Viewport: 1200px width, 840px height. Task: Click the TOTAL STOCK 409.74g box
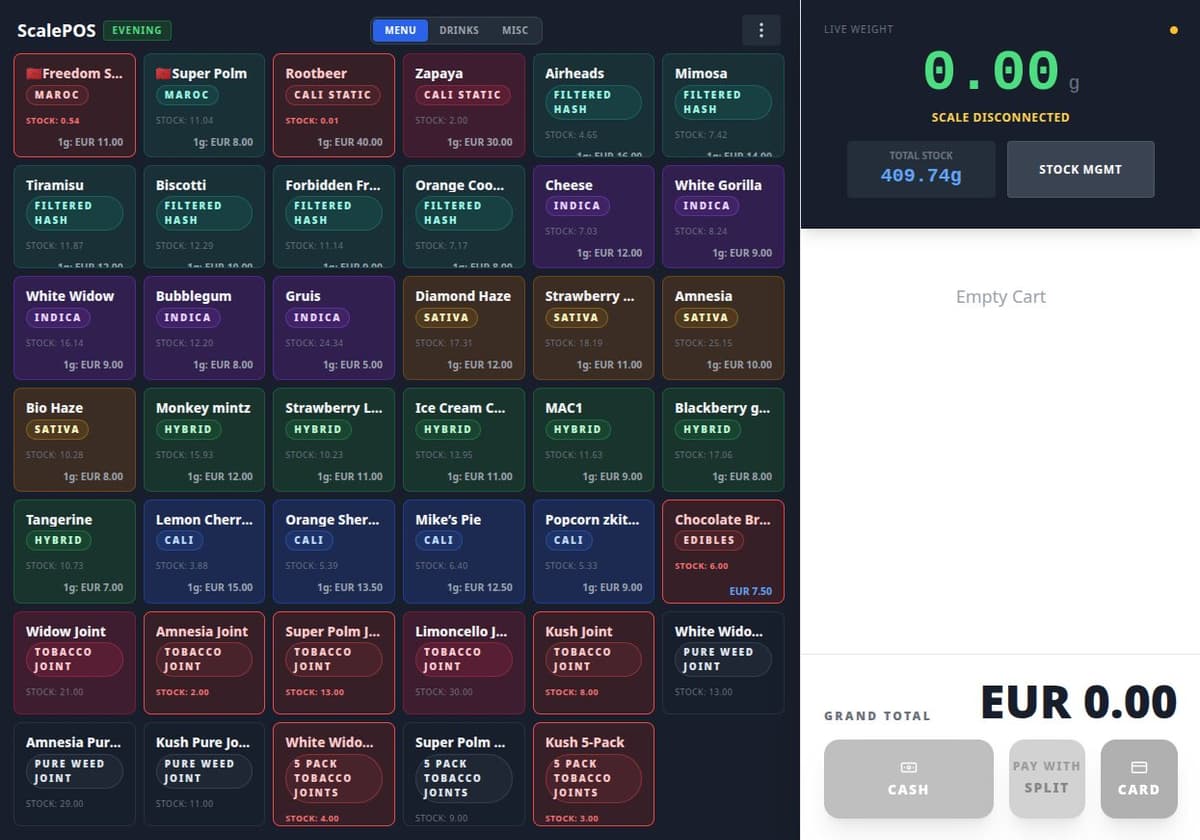921,169
